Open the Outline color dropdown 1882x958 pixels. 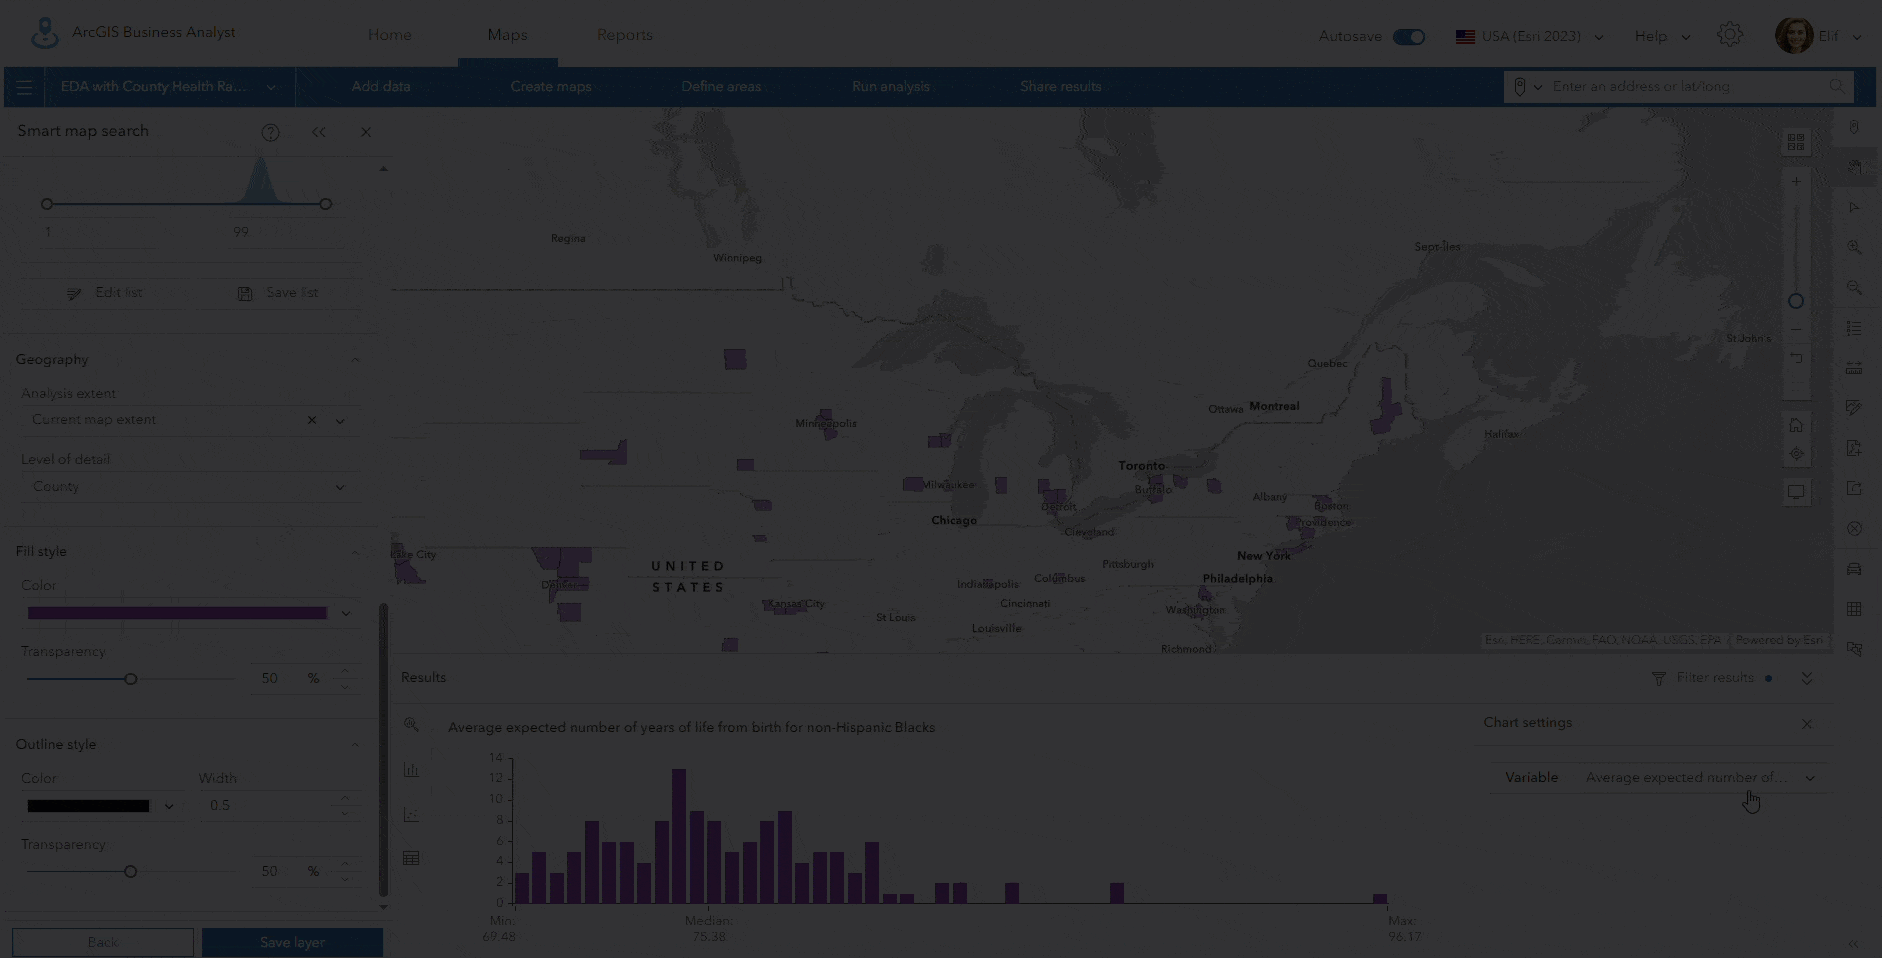tap(169, 806)
